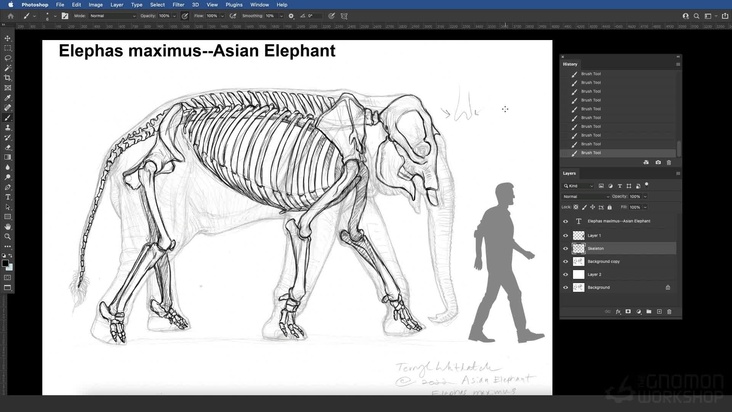This screenshot has width=732, height=412.
Task: Select the Eraser tool
Action: coord(7,147)
